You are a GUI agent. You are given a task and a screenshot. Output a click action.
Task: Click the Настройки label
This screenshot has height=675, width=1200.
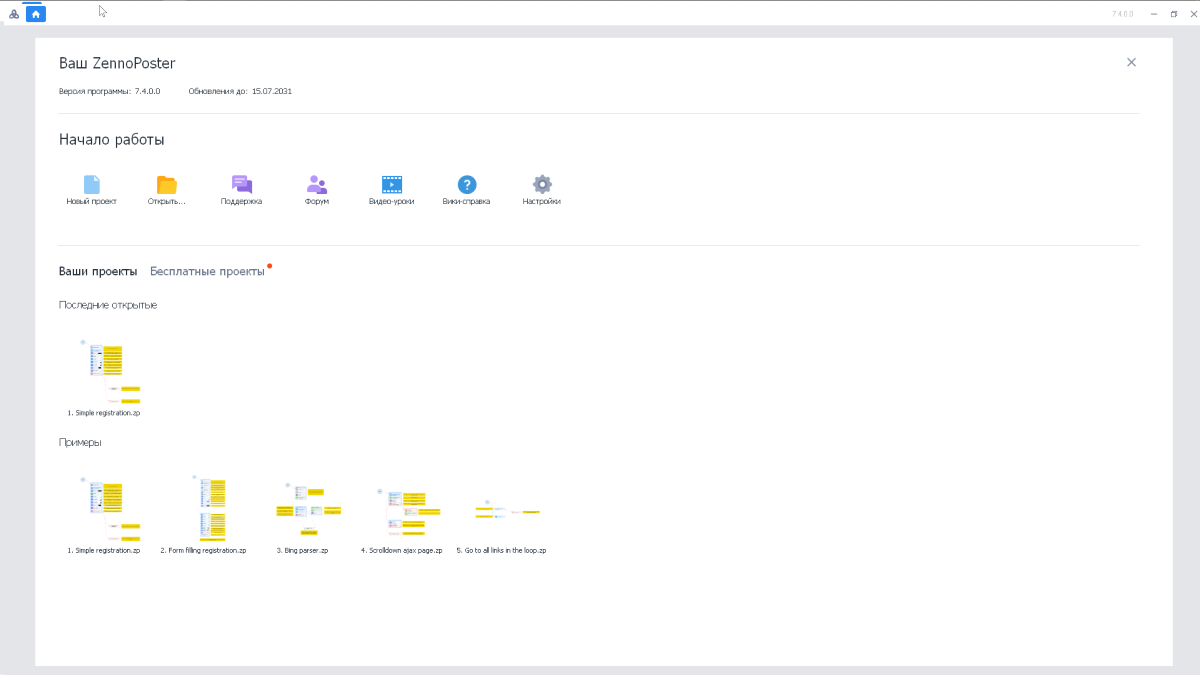point(542,201)
